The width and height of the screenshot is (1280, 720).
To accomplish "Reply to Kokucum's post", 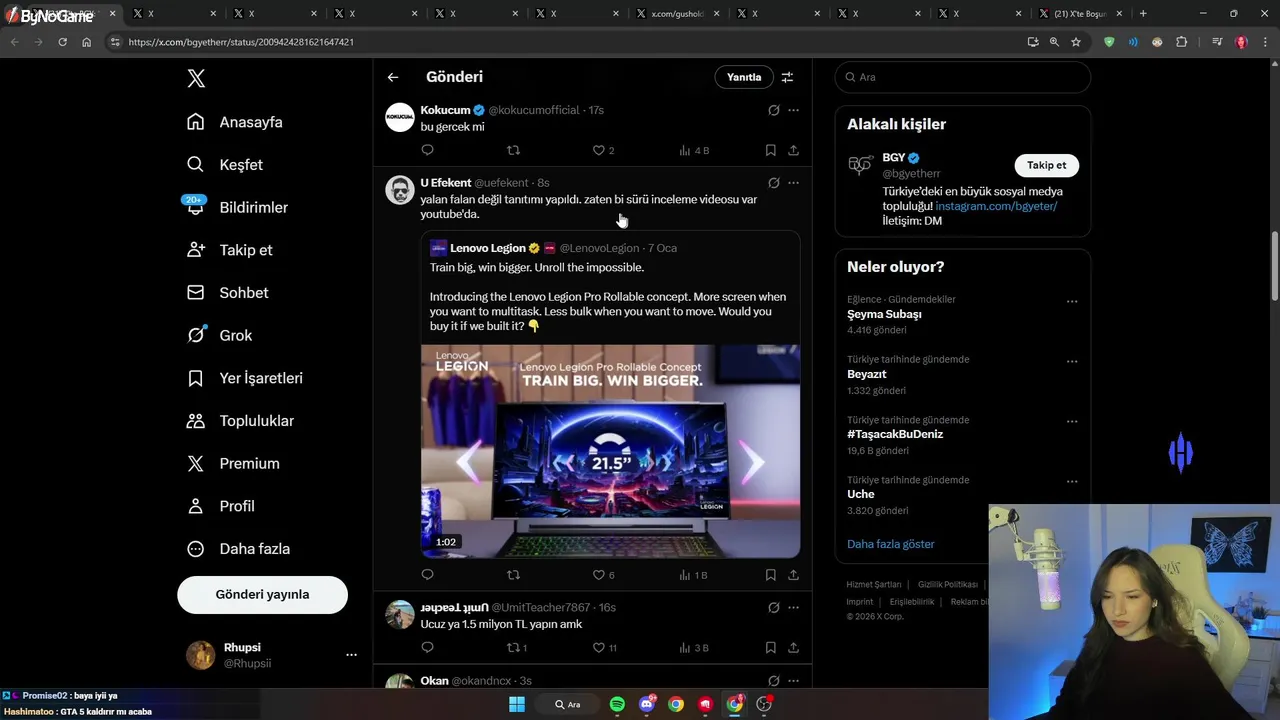I will [427, 150].
